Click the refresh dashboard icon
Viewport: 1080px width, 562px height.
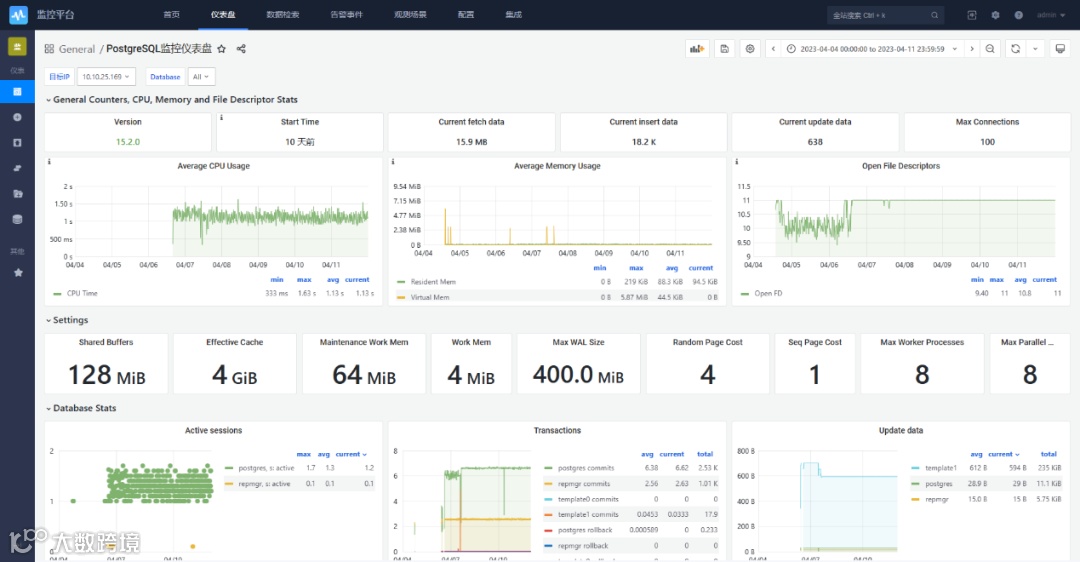tap(1015, 49)
